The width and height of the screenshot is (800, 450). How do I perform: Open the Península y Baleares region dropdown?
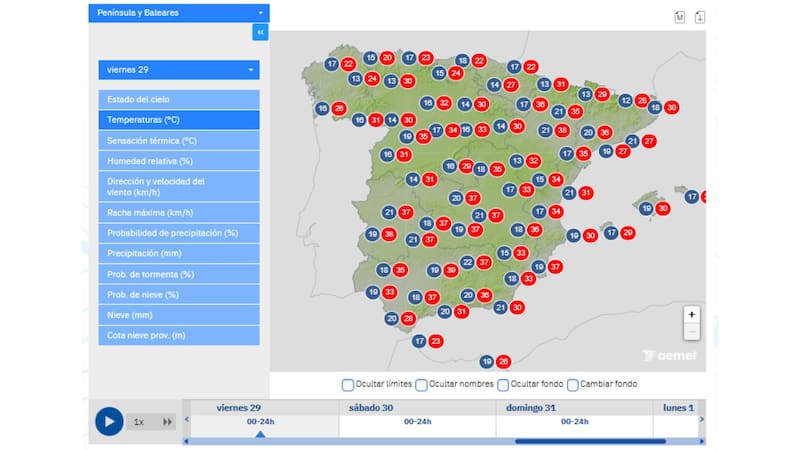tap(179, 13)
